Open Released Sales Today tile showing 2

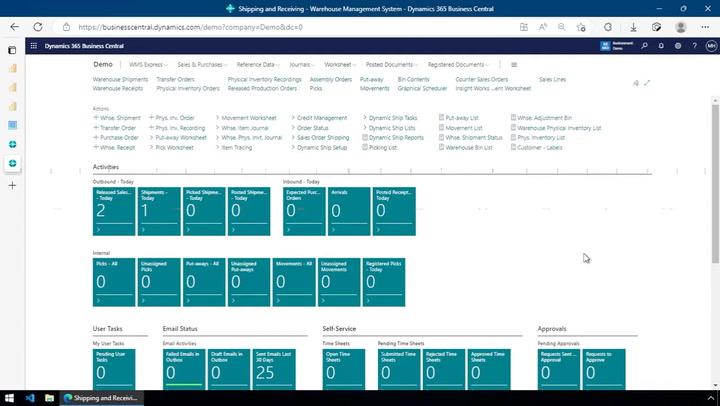tap(114, 211)
